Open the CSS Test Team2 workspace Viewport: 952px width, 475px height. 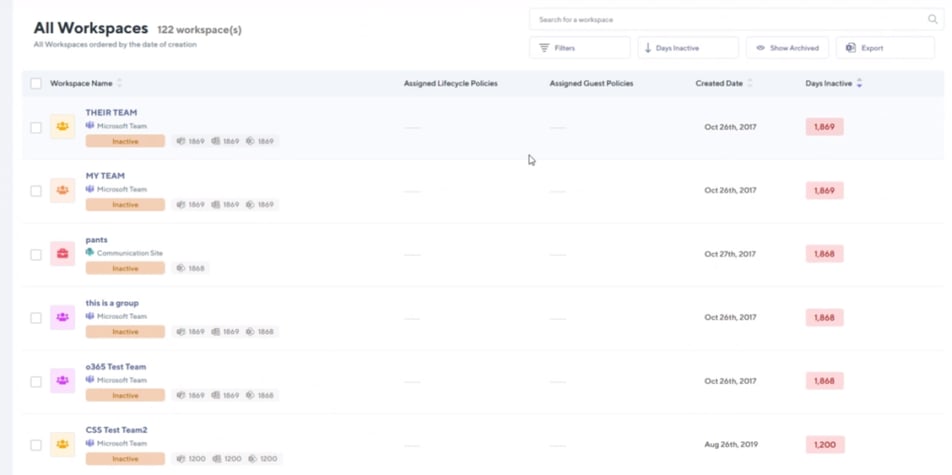pos(117,430)
